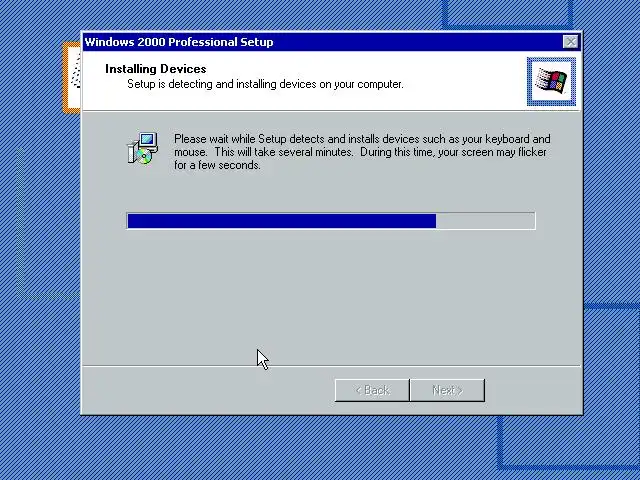Image resolution: width=640 pixels, height=480 pixels.
Task: Click the "Please wait while Setup detects" paragraph
Action: (362, 152)
